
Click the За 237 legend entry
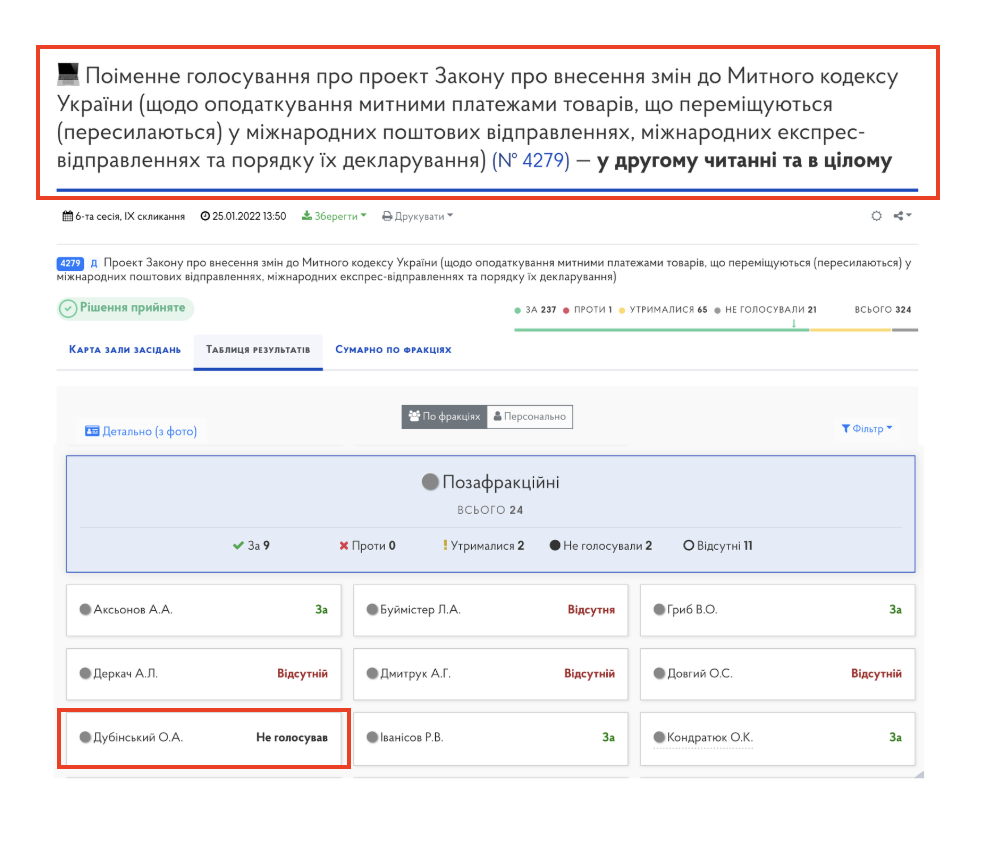(535, 310)
